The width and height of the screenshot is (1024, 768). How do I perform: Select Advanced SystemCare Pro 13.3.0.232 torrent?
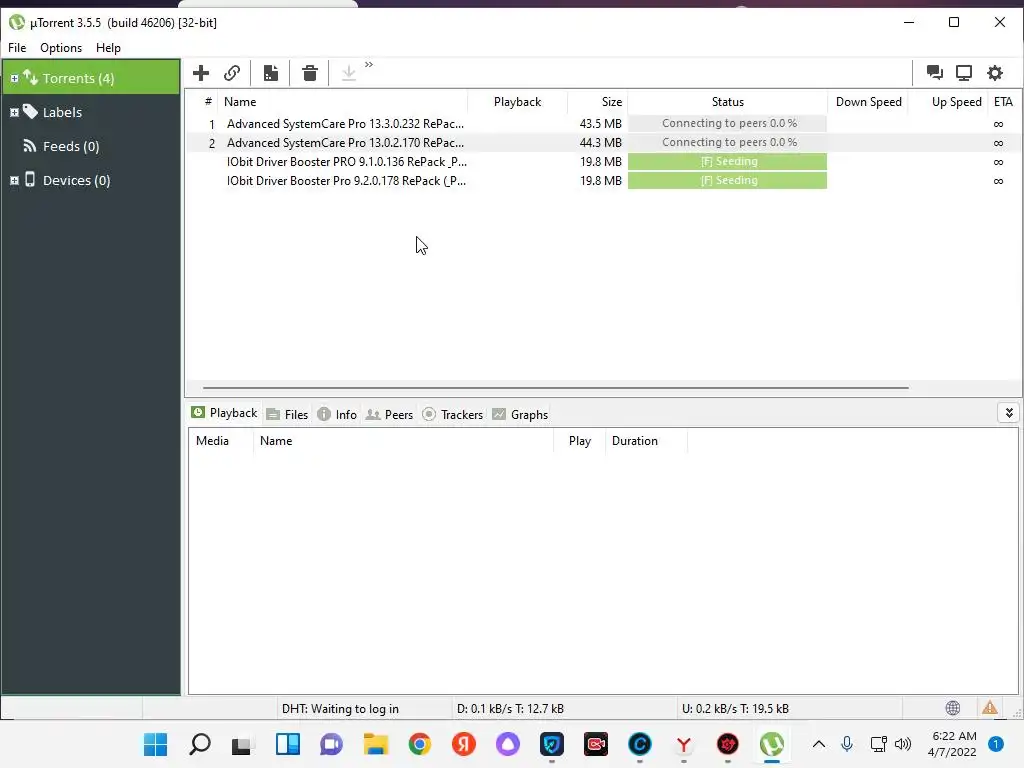(345, 123)
